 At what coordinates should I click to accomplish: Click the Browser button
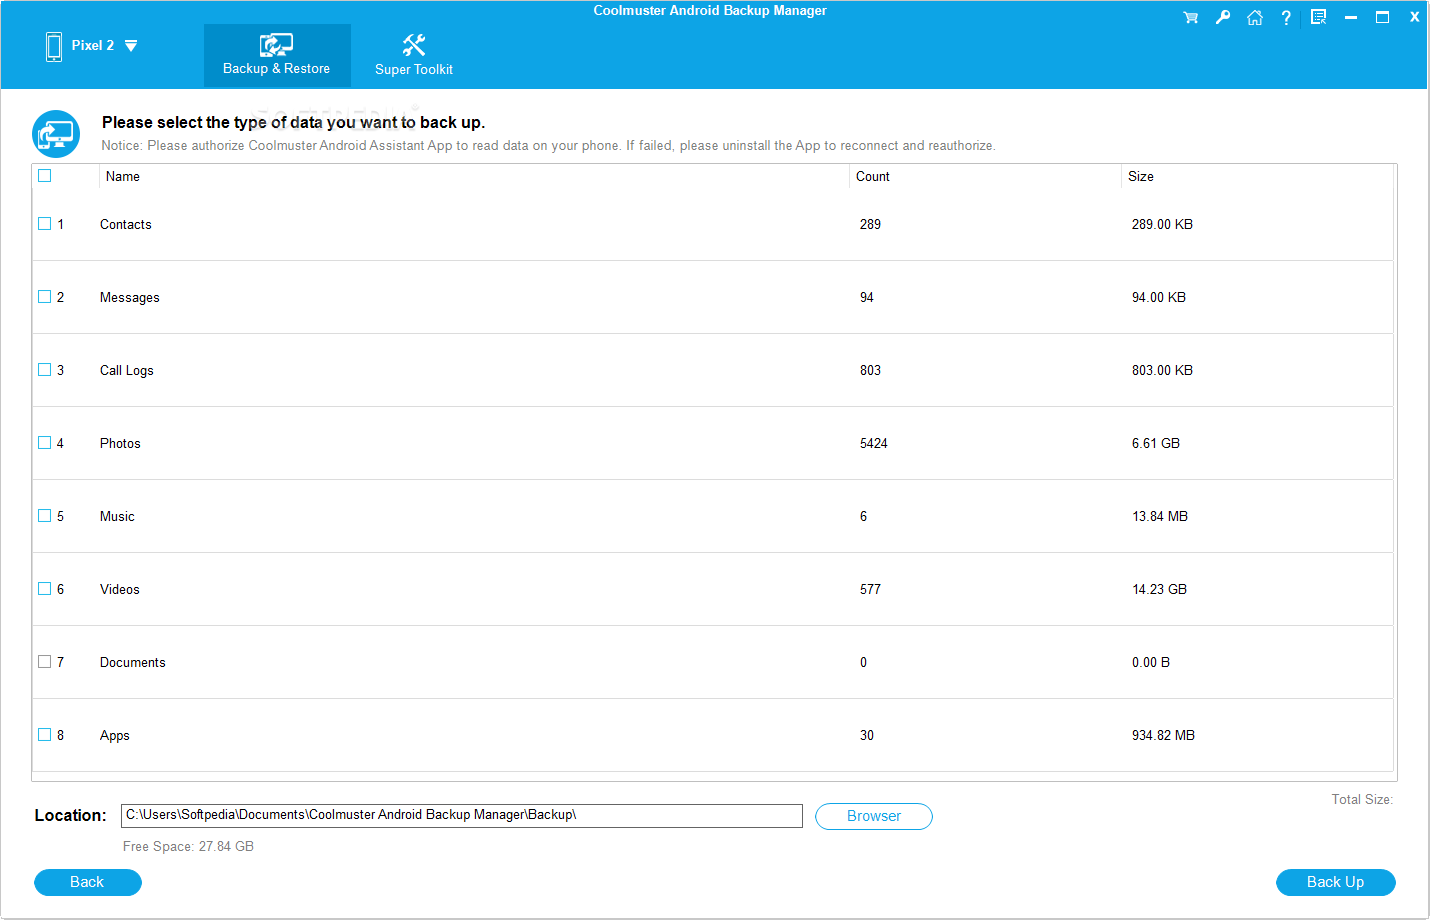pos(874,816)
